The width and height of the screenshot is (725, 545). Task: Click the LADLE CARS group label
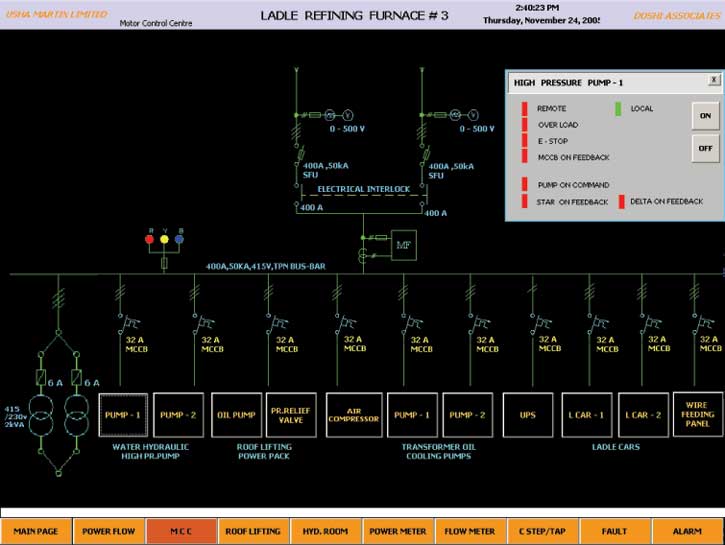pos(615,447)
